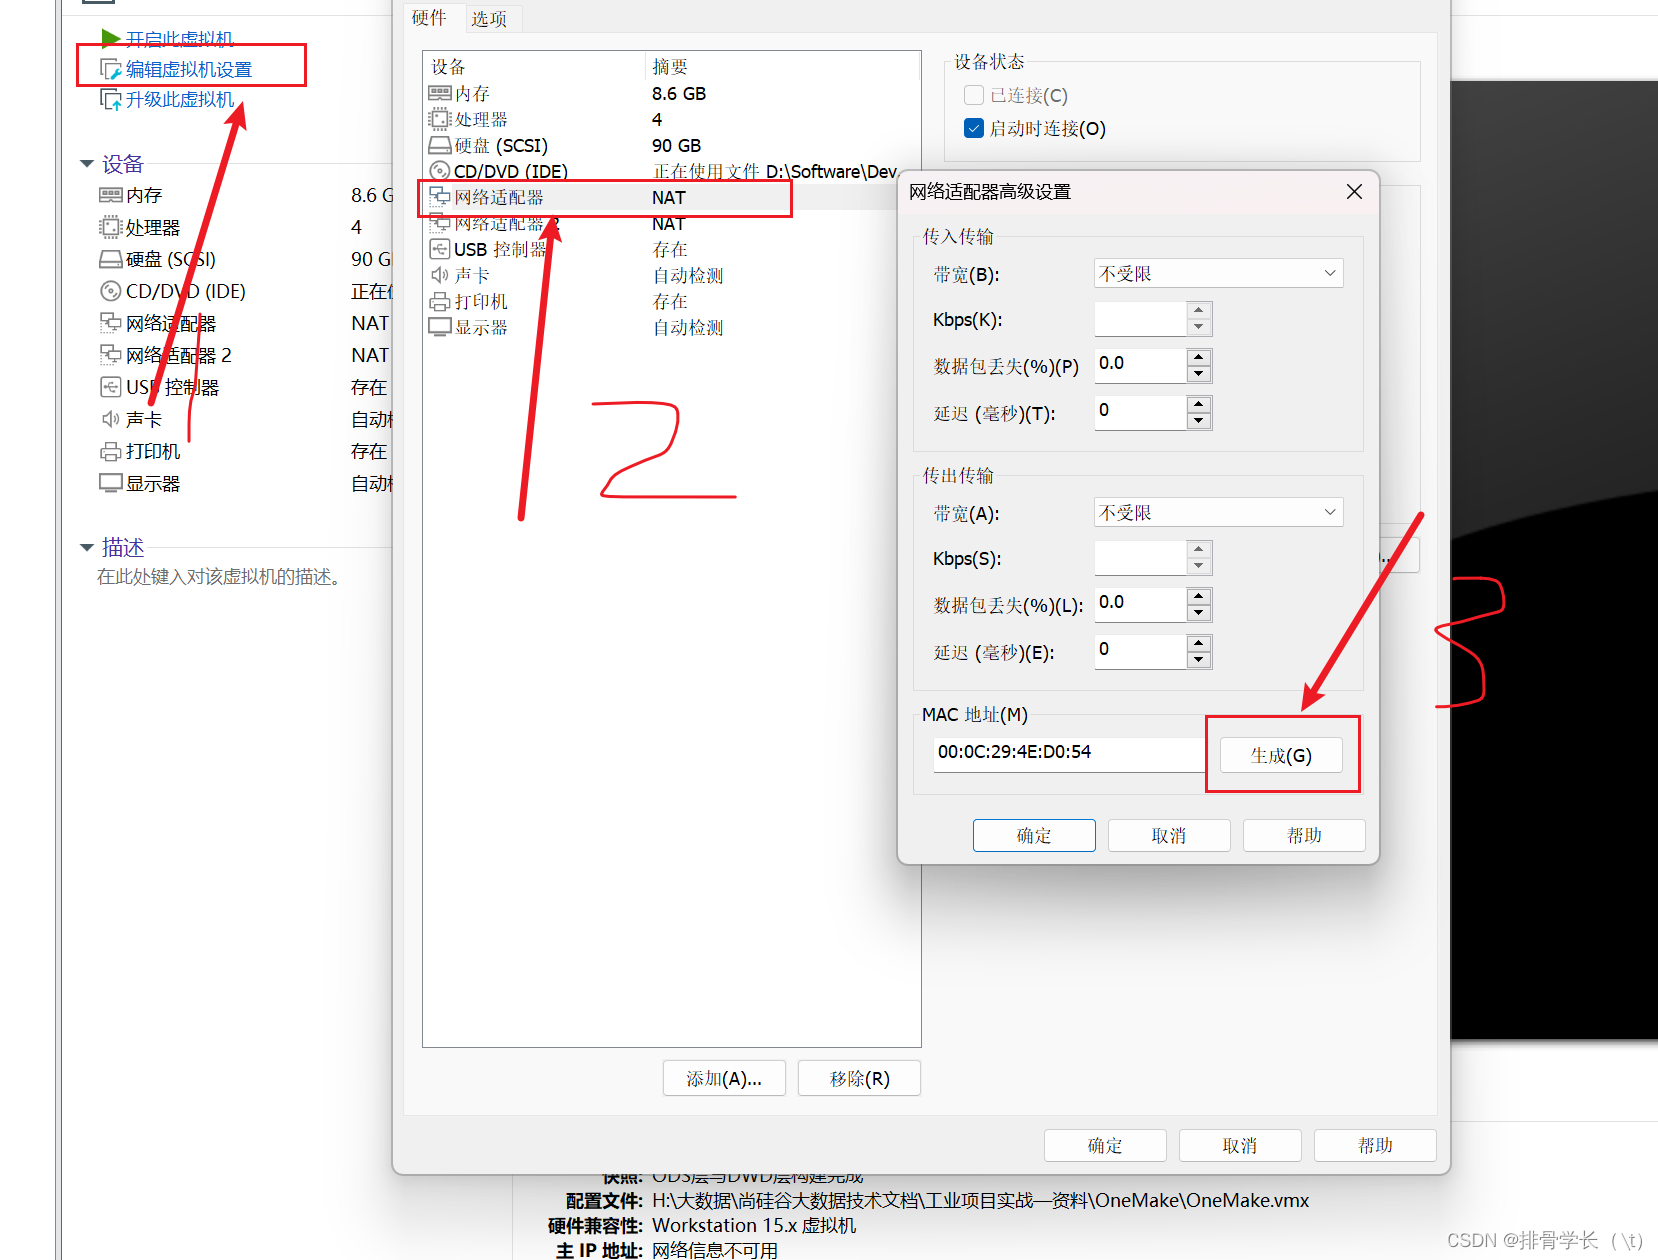Select the 打印机 icon in hardware list
This screenshot has height=1260, width=1658.
coord(440,301)
